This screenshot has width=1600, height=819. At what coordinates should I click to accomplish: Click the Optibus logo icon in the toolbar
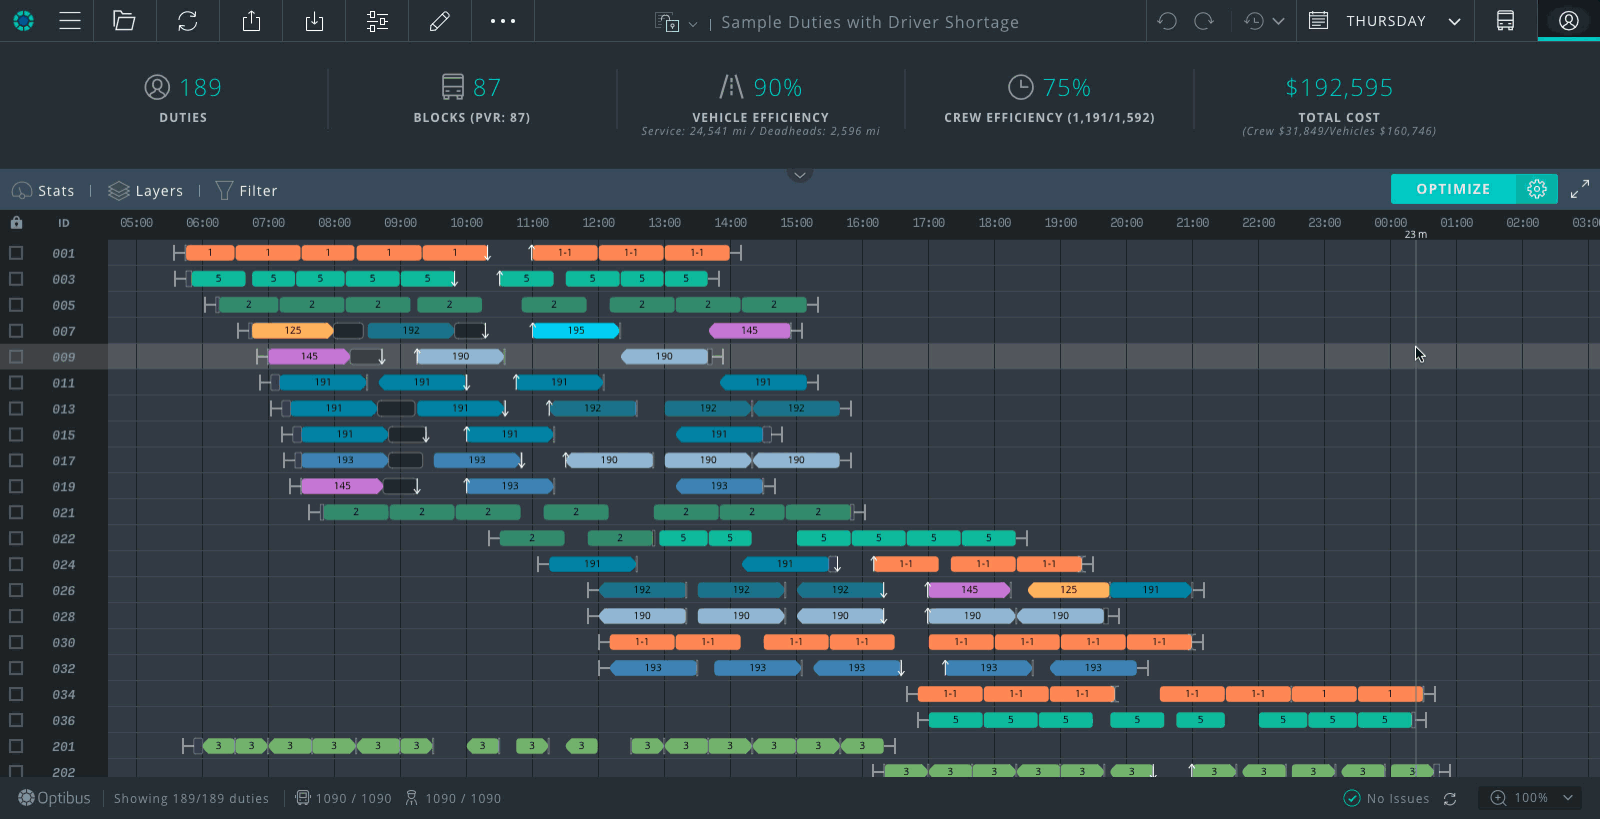(23, 21)
